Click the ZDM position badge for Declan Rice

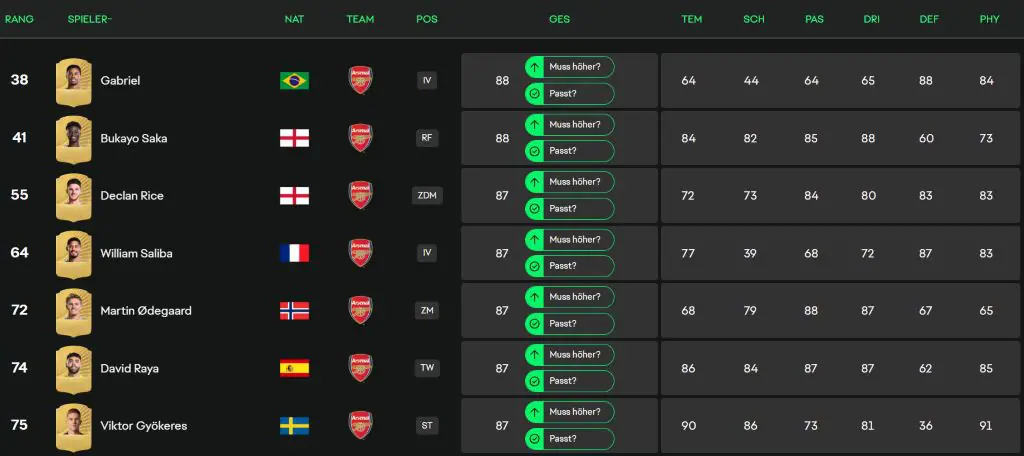pyautogui.click(x=427, y=196)
